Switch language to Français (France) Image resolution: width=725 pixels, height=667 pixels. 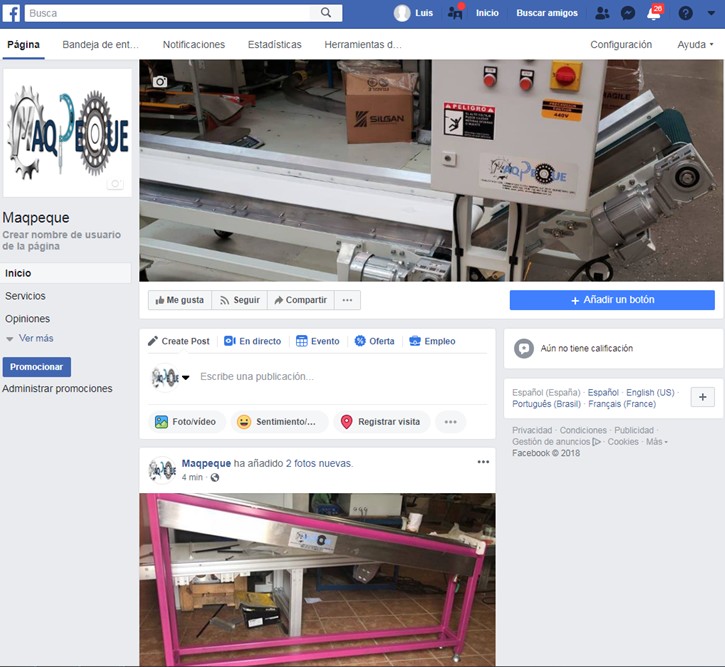(x=622, y=404)
